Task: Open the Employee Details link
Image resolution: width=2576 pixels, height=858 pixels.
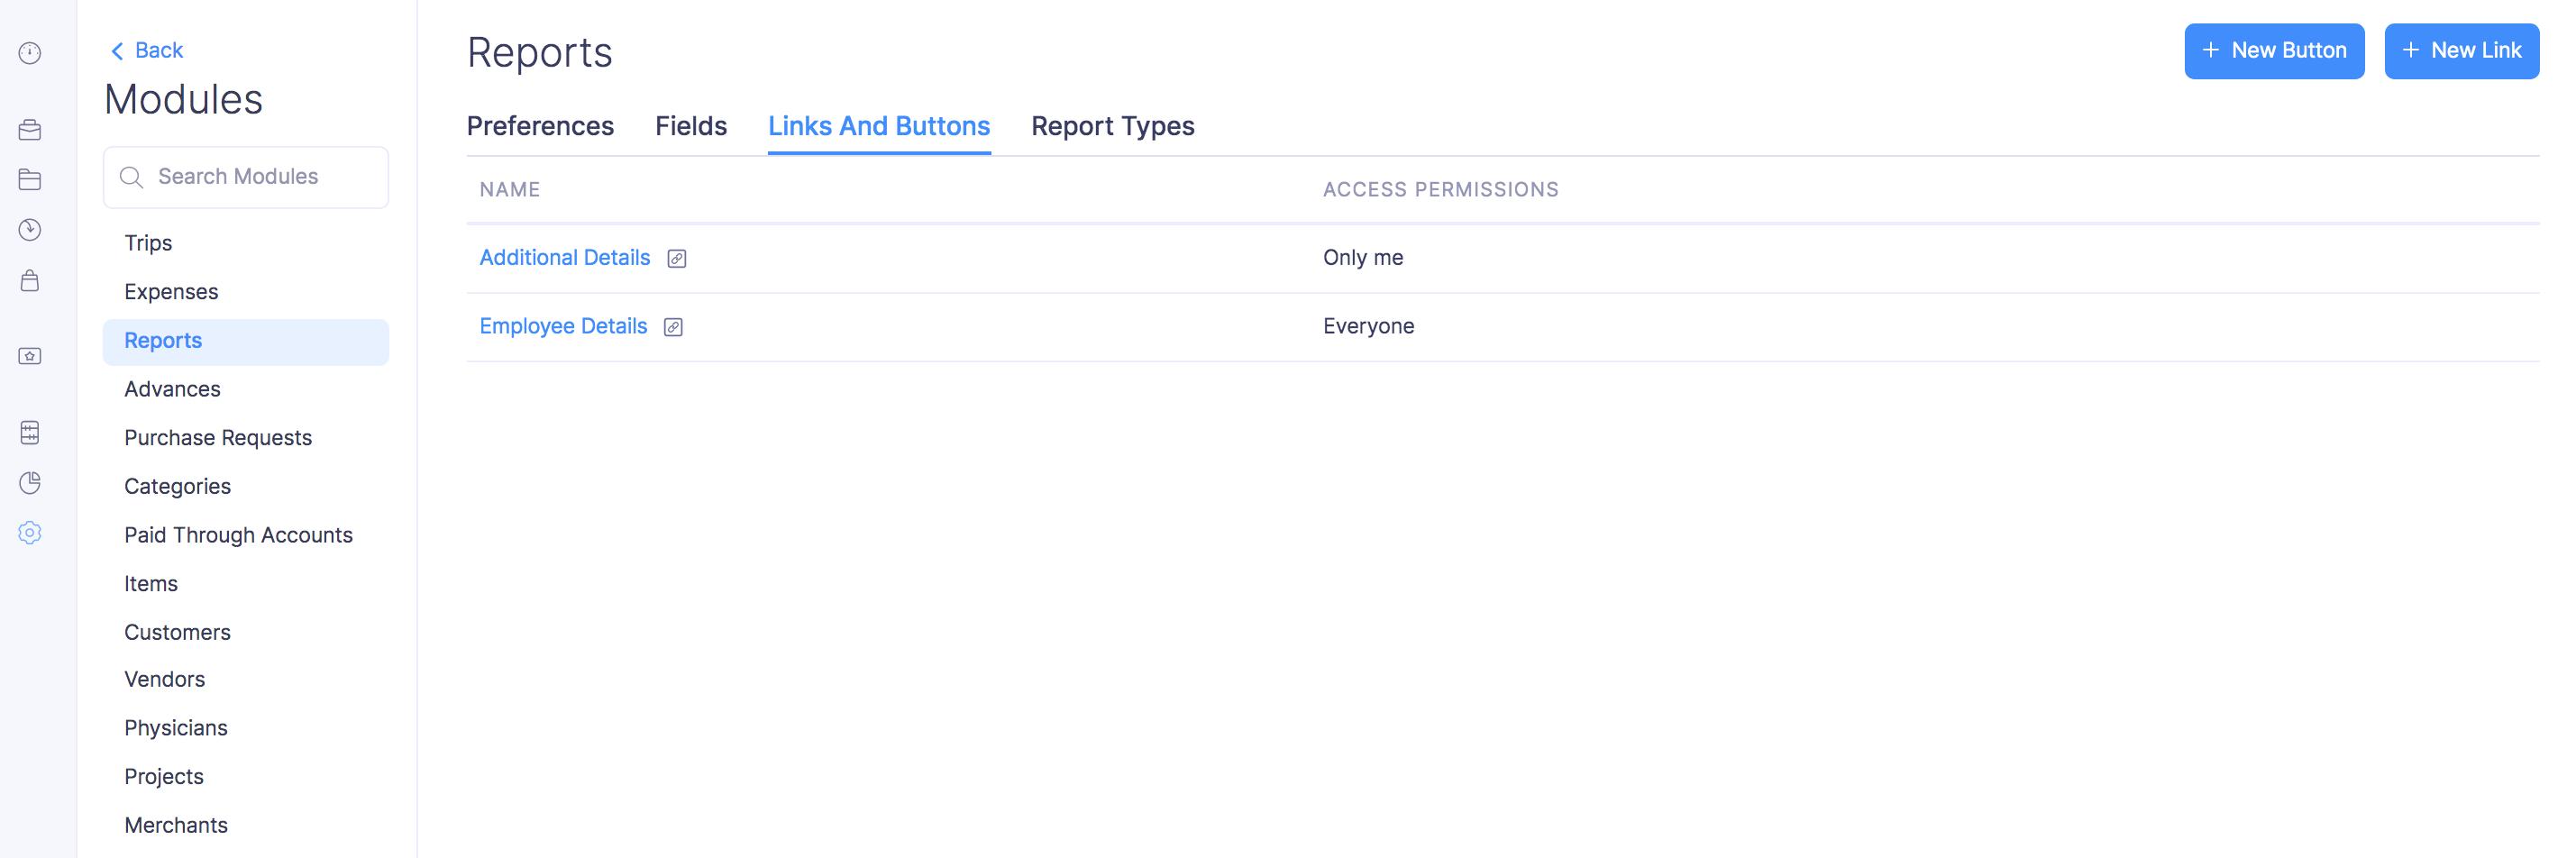Action: pyautogui.click(x=563, y=327)
